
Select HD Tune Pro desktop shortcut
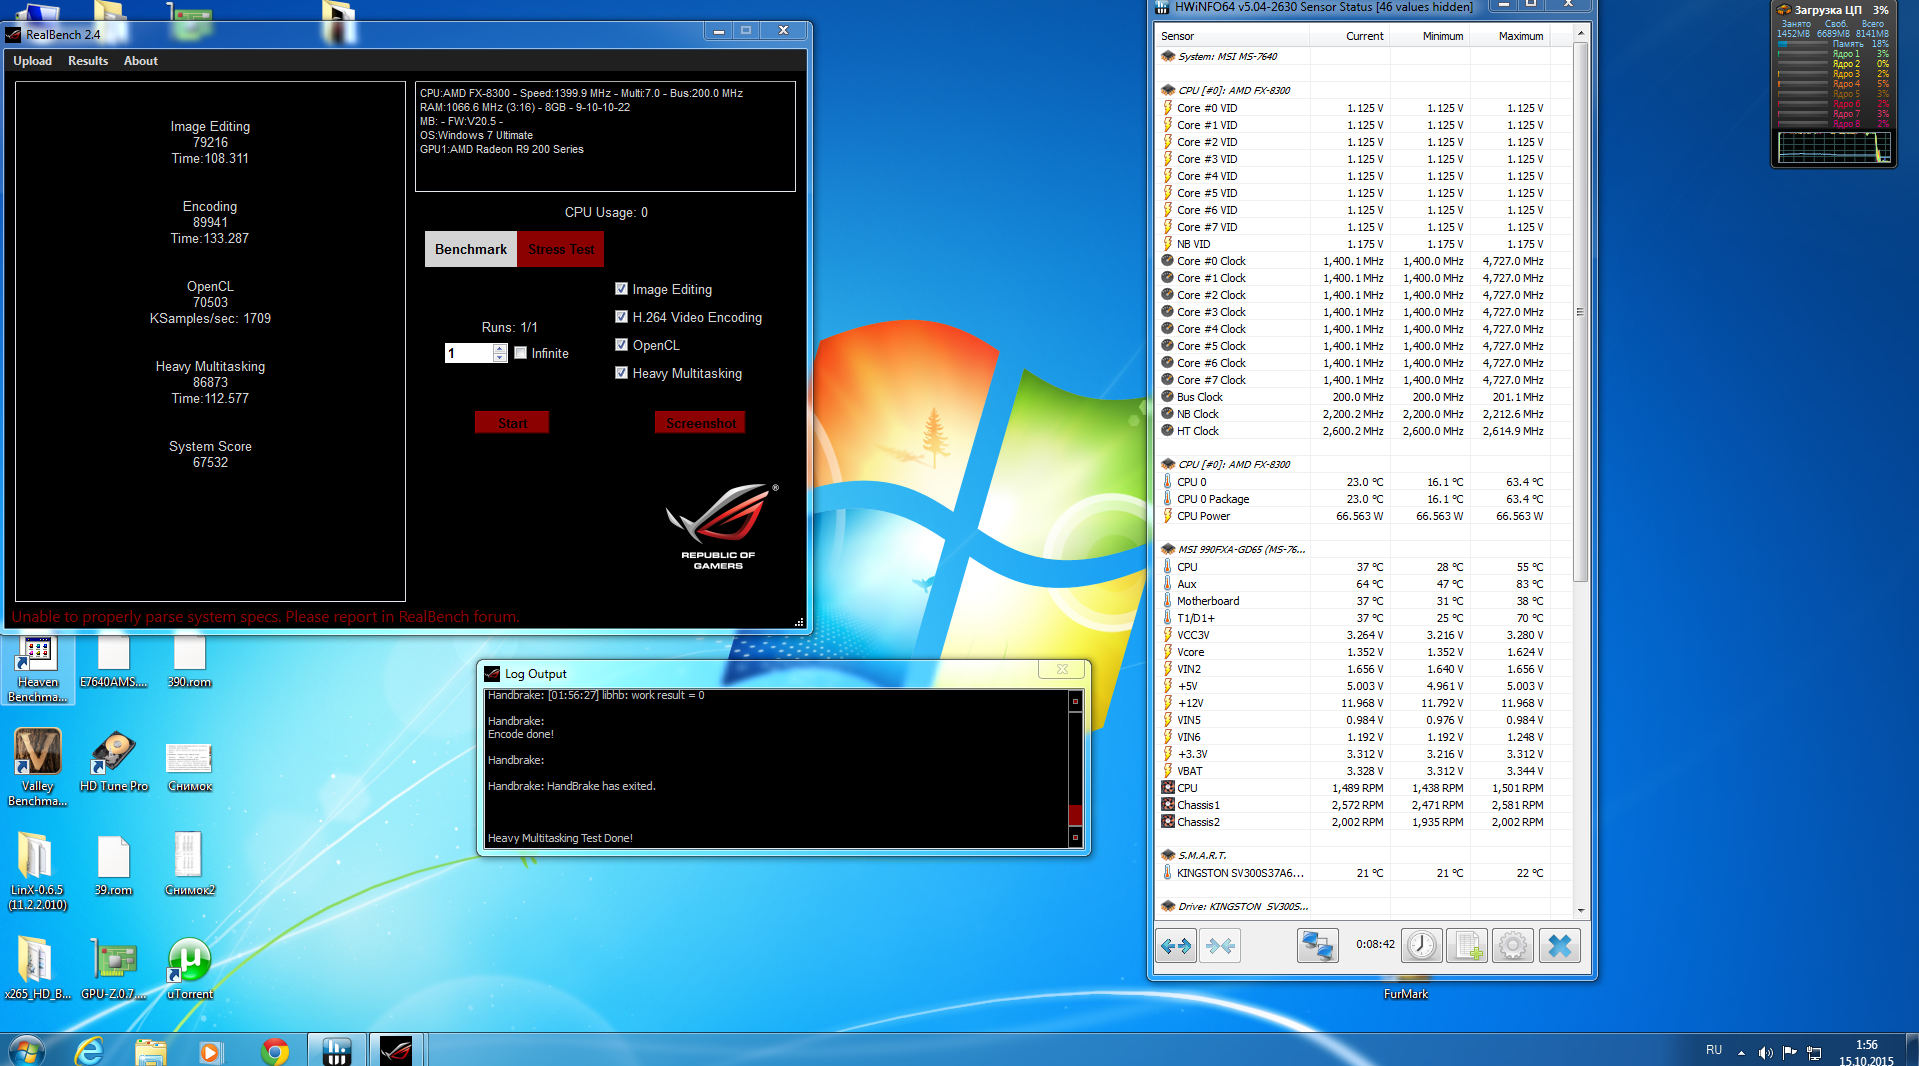coord(114,762)
